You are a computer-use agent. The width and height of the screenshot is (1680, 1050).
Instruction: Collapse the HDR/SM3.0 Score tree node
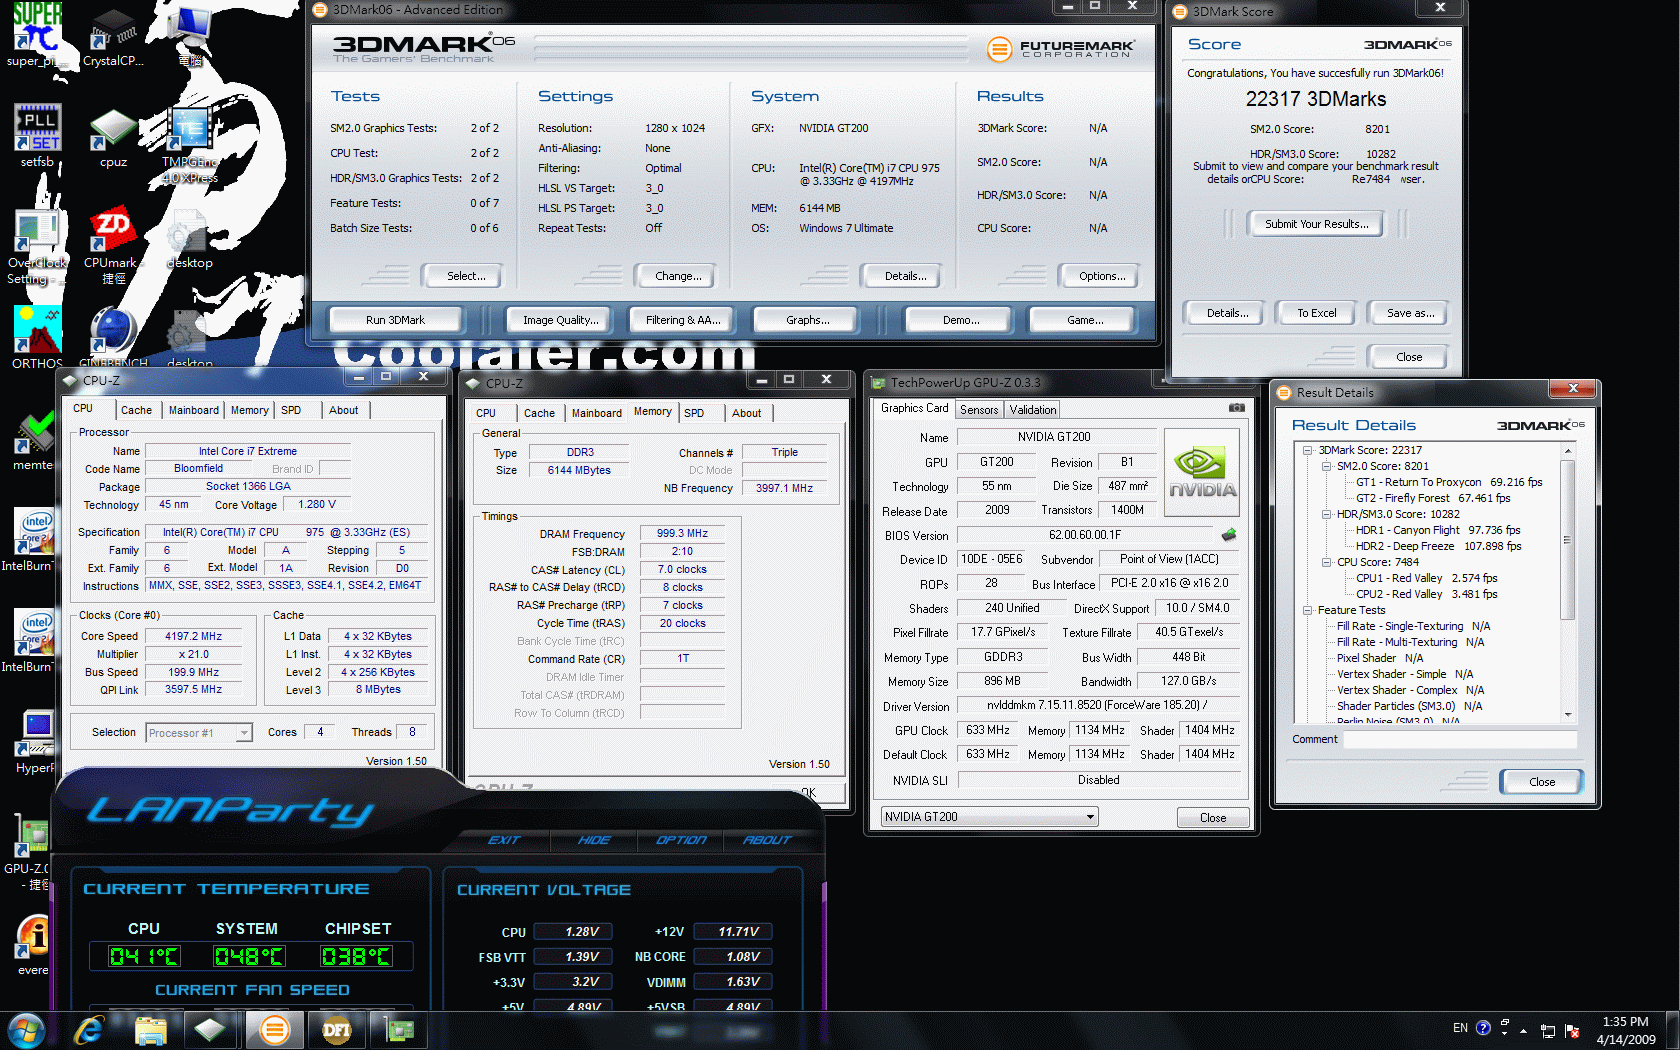coord(1326,514)
